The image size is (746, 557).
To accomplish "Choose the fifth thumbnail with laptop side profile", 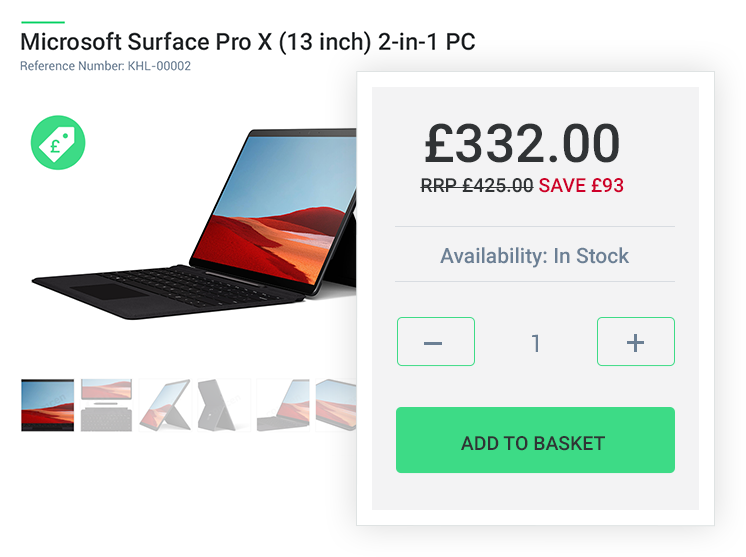I will click(x=283, y=405).
